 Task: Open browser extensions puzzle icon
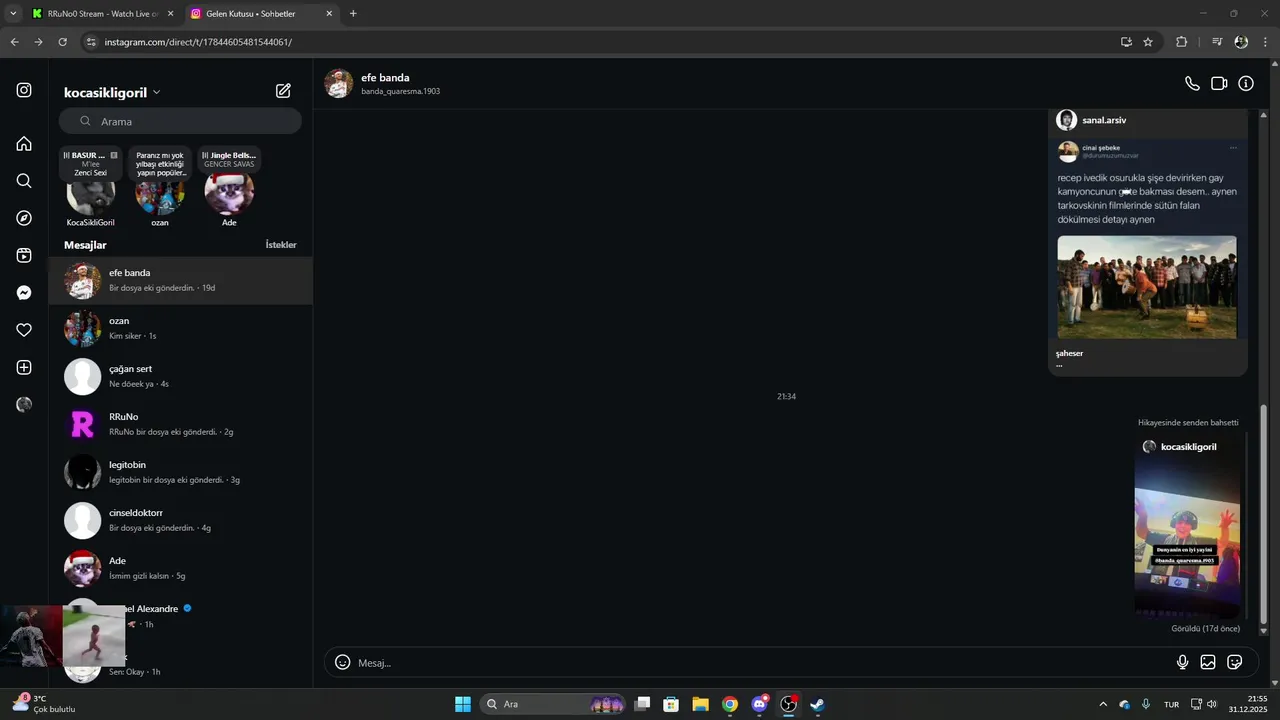(1181, 42)
